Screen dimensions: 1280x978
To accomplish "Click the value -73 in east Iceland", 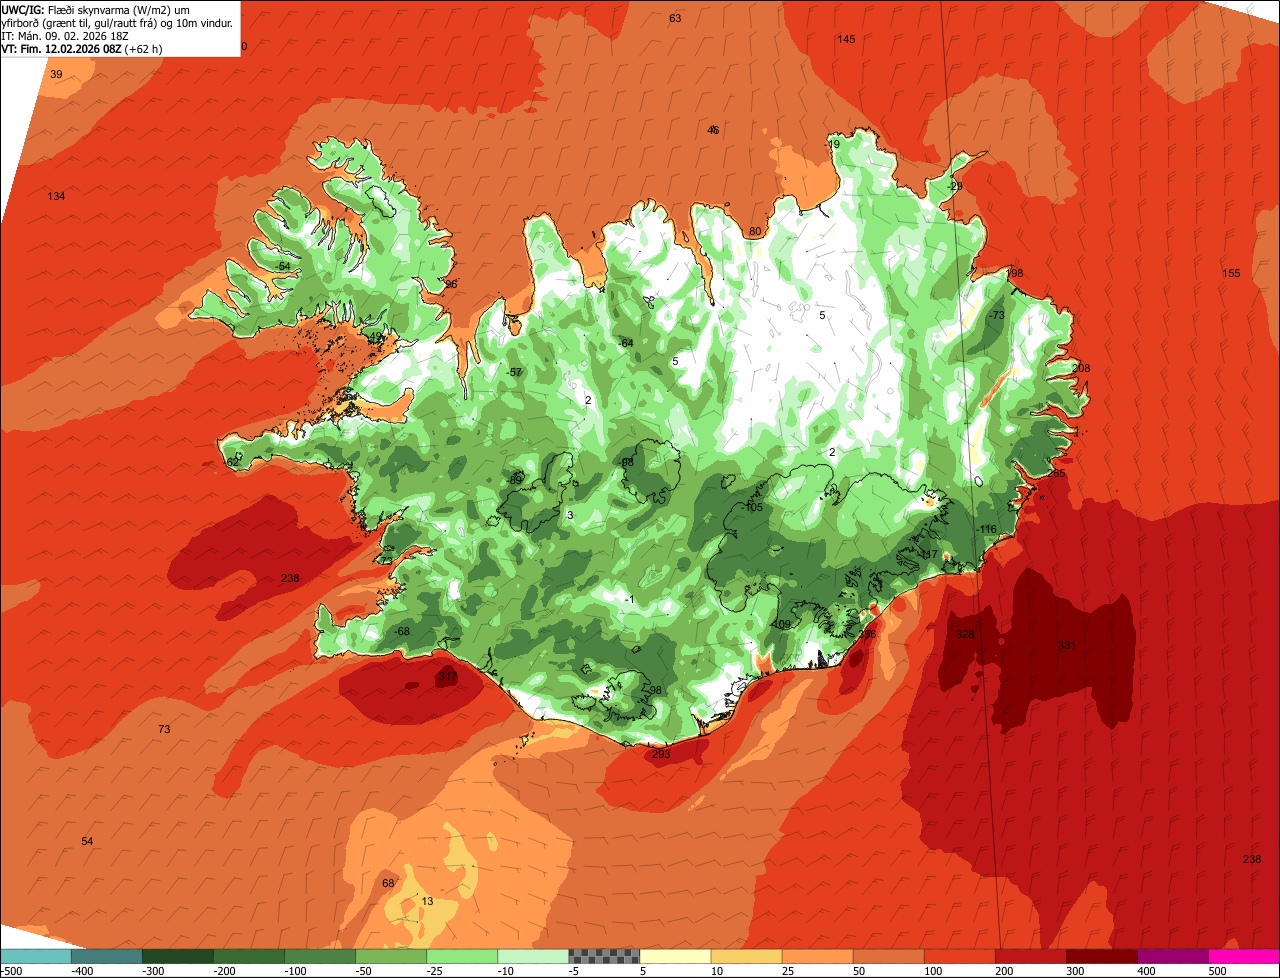I will 996,315.
